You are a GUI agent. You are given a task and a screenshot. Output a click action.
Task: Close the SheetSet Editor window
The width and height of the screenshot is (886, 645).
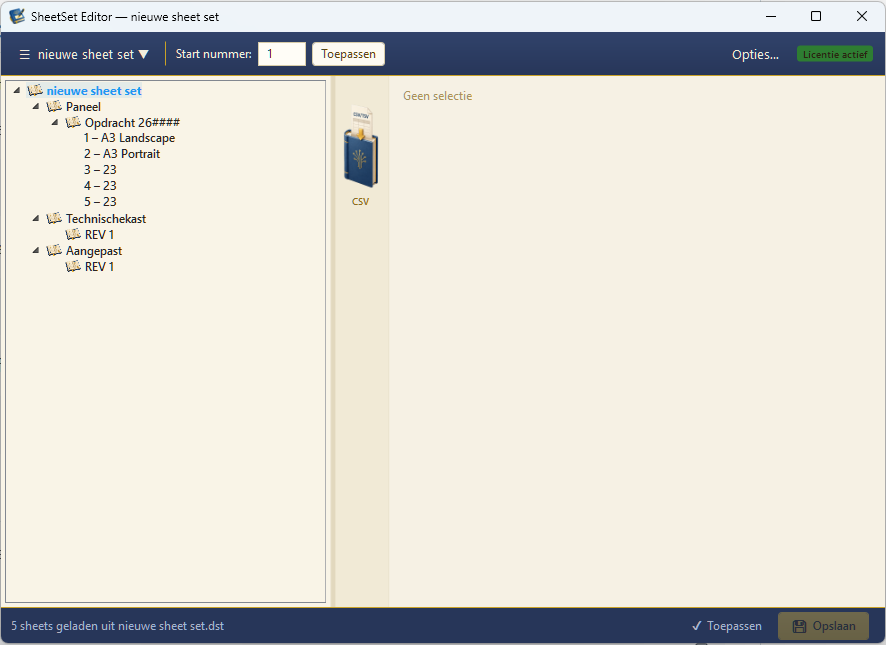[x=862, y=16]
